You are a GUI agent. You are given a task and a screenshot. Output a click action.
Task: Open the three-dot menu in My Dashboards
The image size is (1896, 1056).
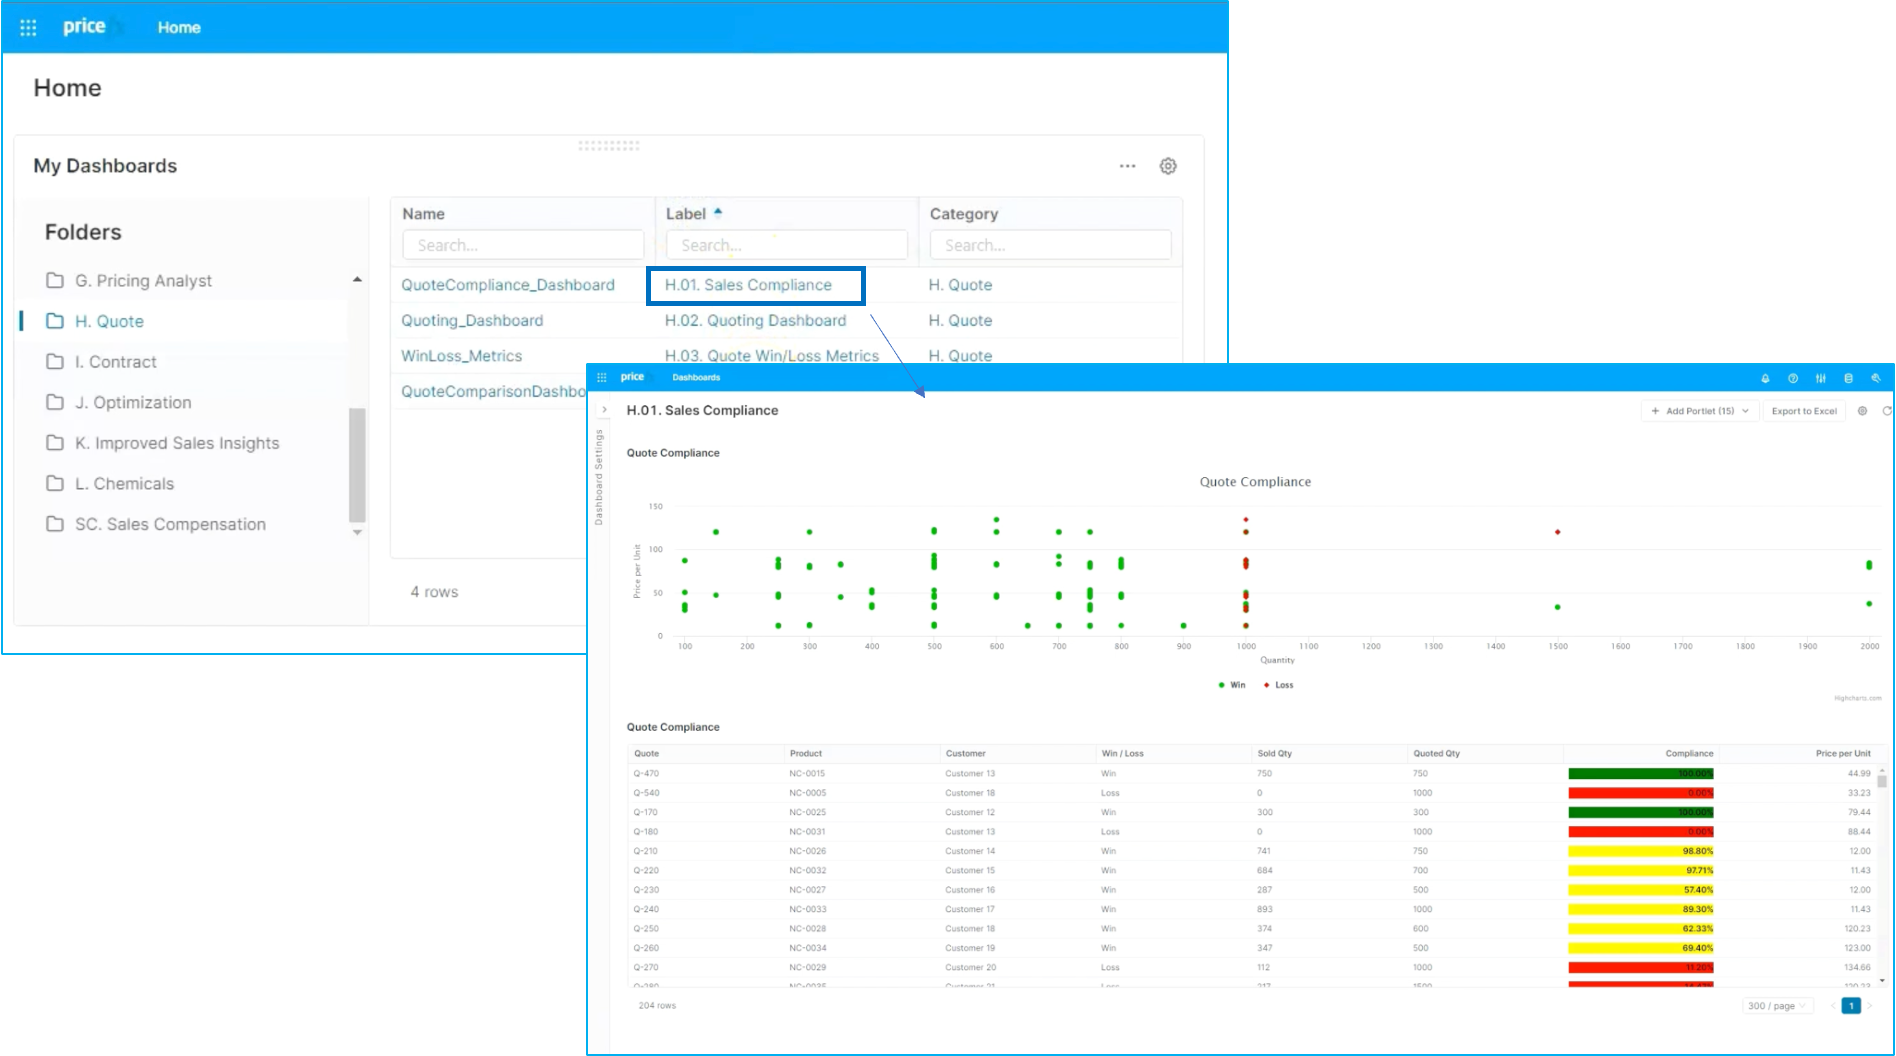click(x=1128, y=166)
